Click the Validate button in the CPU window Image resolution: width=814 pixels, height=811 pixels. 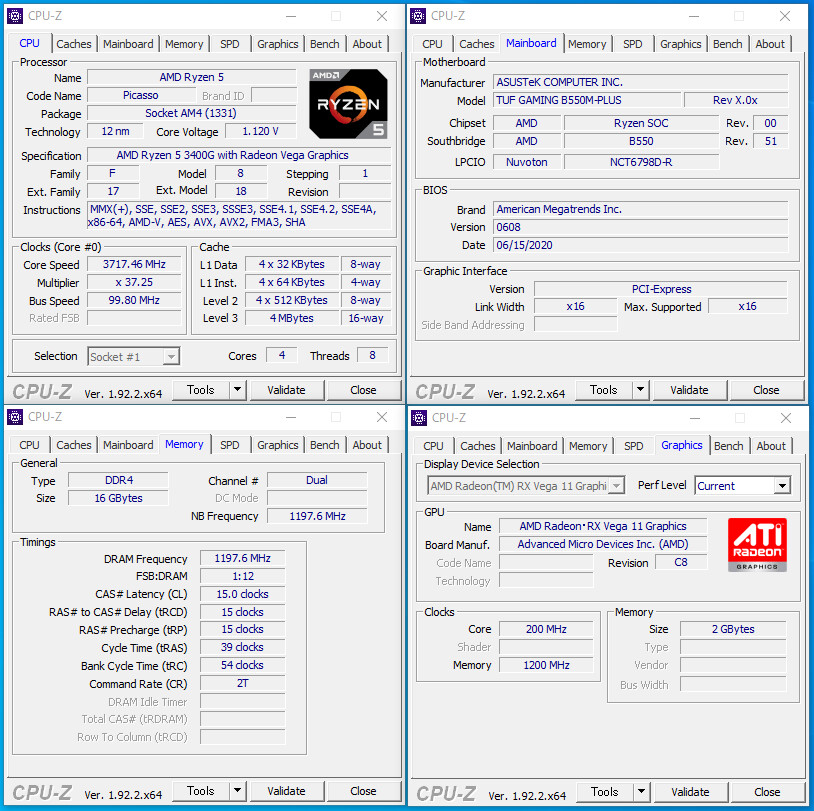[287, 390]
